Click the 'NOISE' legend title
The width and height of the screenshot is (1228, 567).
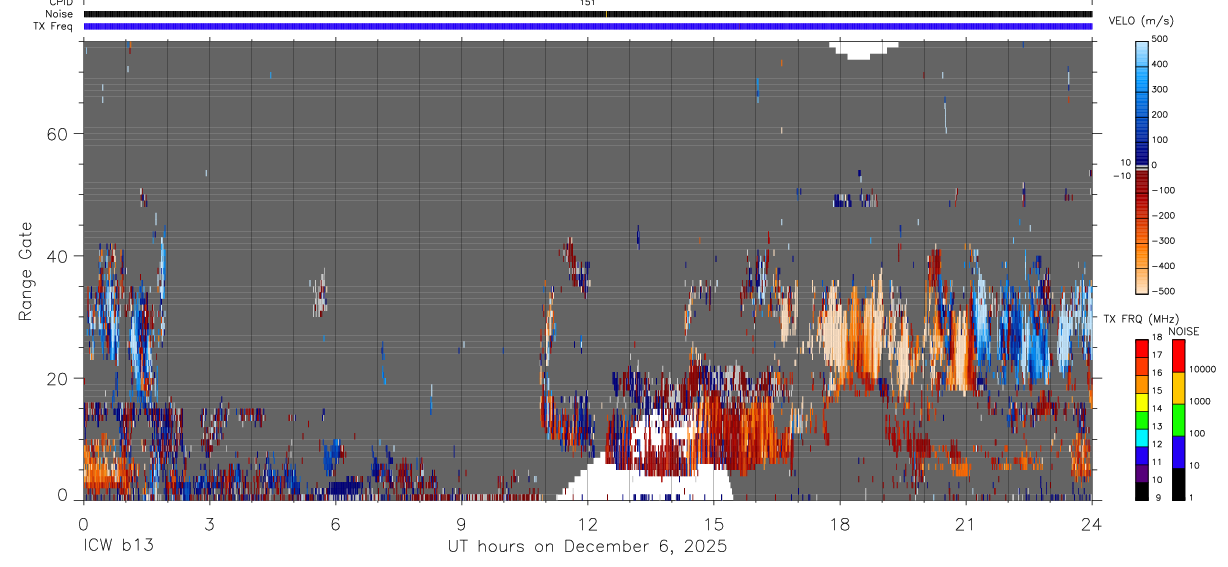coord(1185,331)
